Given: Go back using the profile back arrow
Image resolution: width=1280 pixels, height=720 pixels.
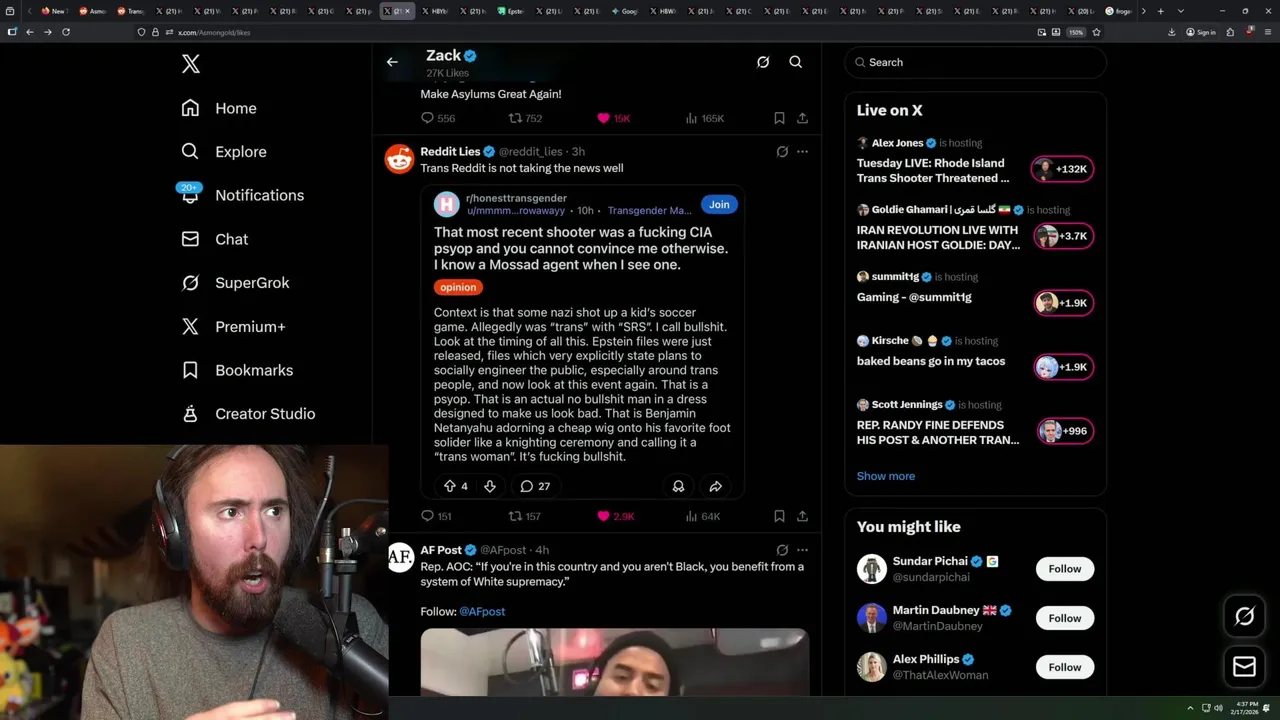Looking at the screenshot, I should (x=392, y=62).
